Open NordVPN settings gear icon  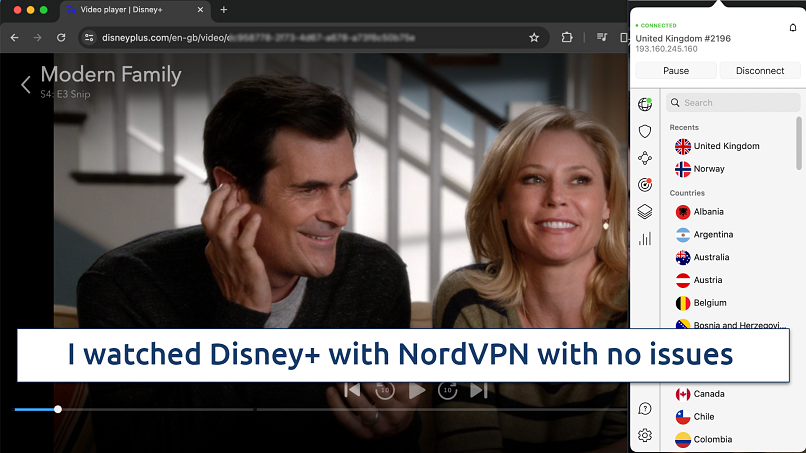(x=645, y=435)
